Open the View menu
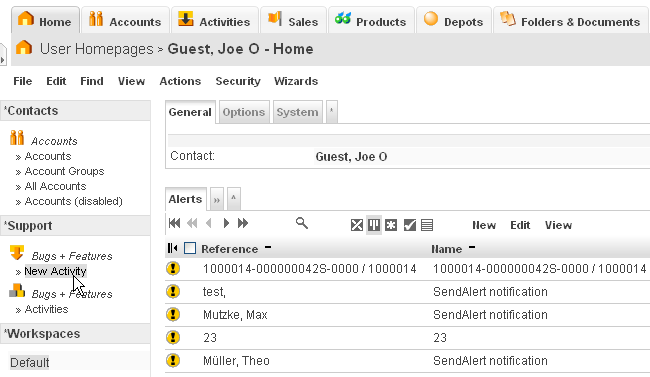This screenshot has width=650, height=377. tap(131, 81)
